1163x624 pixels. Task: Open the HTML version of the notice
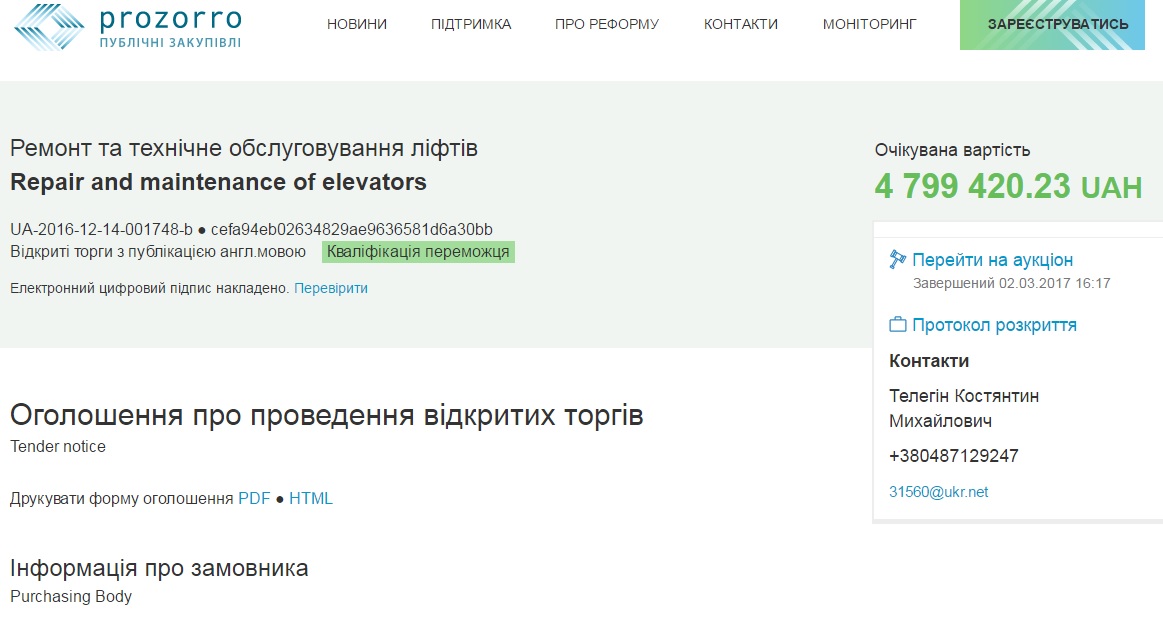point(311,498)
